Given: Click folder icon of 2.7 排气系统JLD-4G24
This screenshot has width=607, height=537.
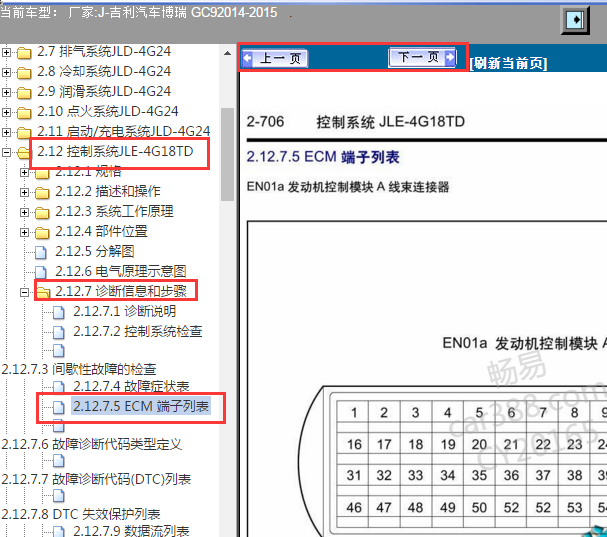Looking at the screenshot, I should coord(24,53).
